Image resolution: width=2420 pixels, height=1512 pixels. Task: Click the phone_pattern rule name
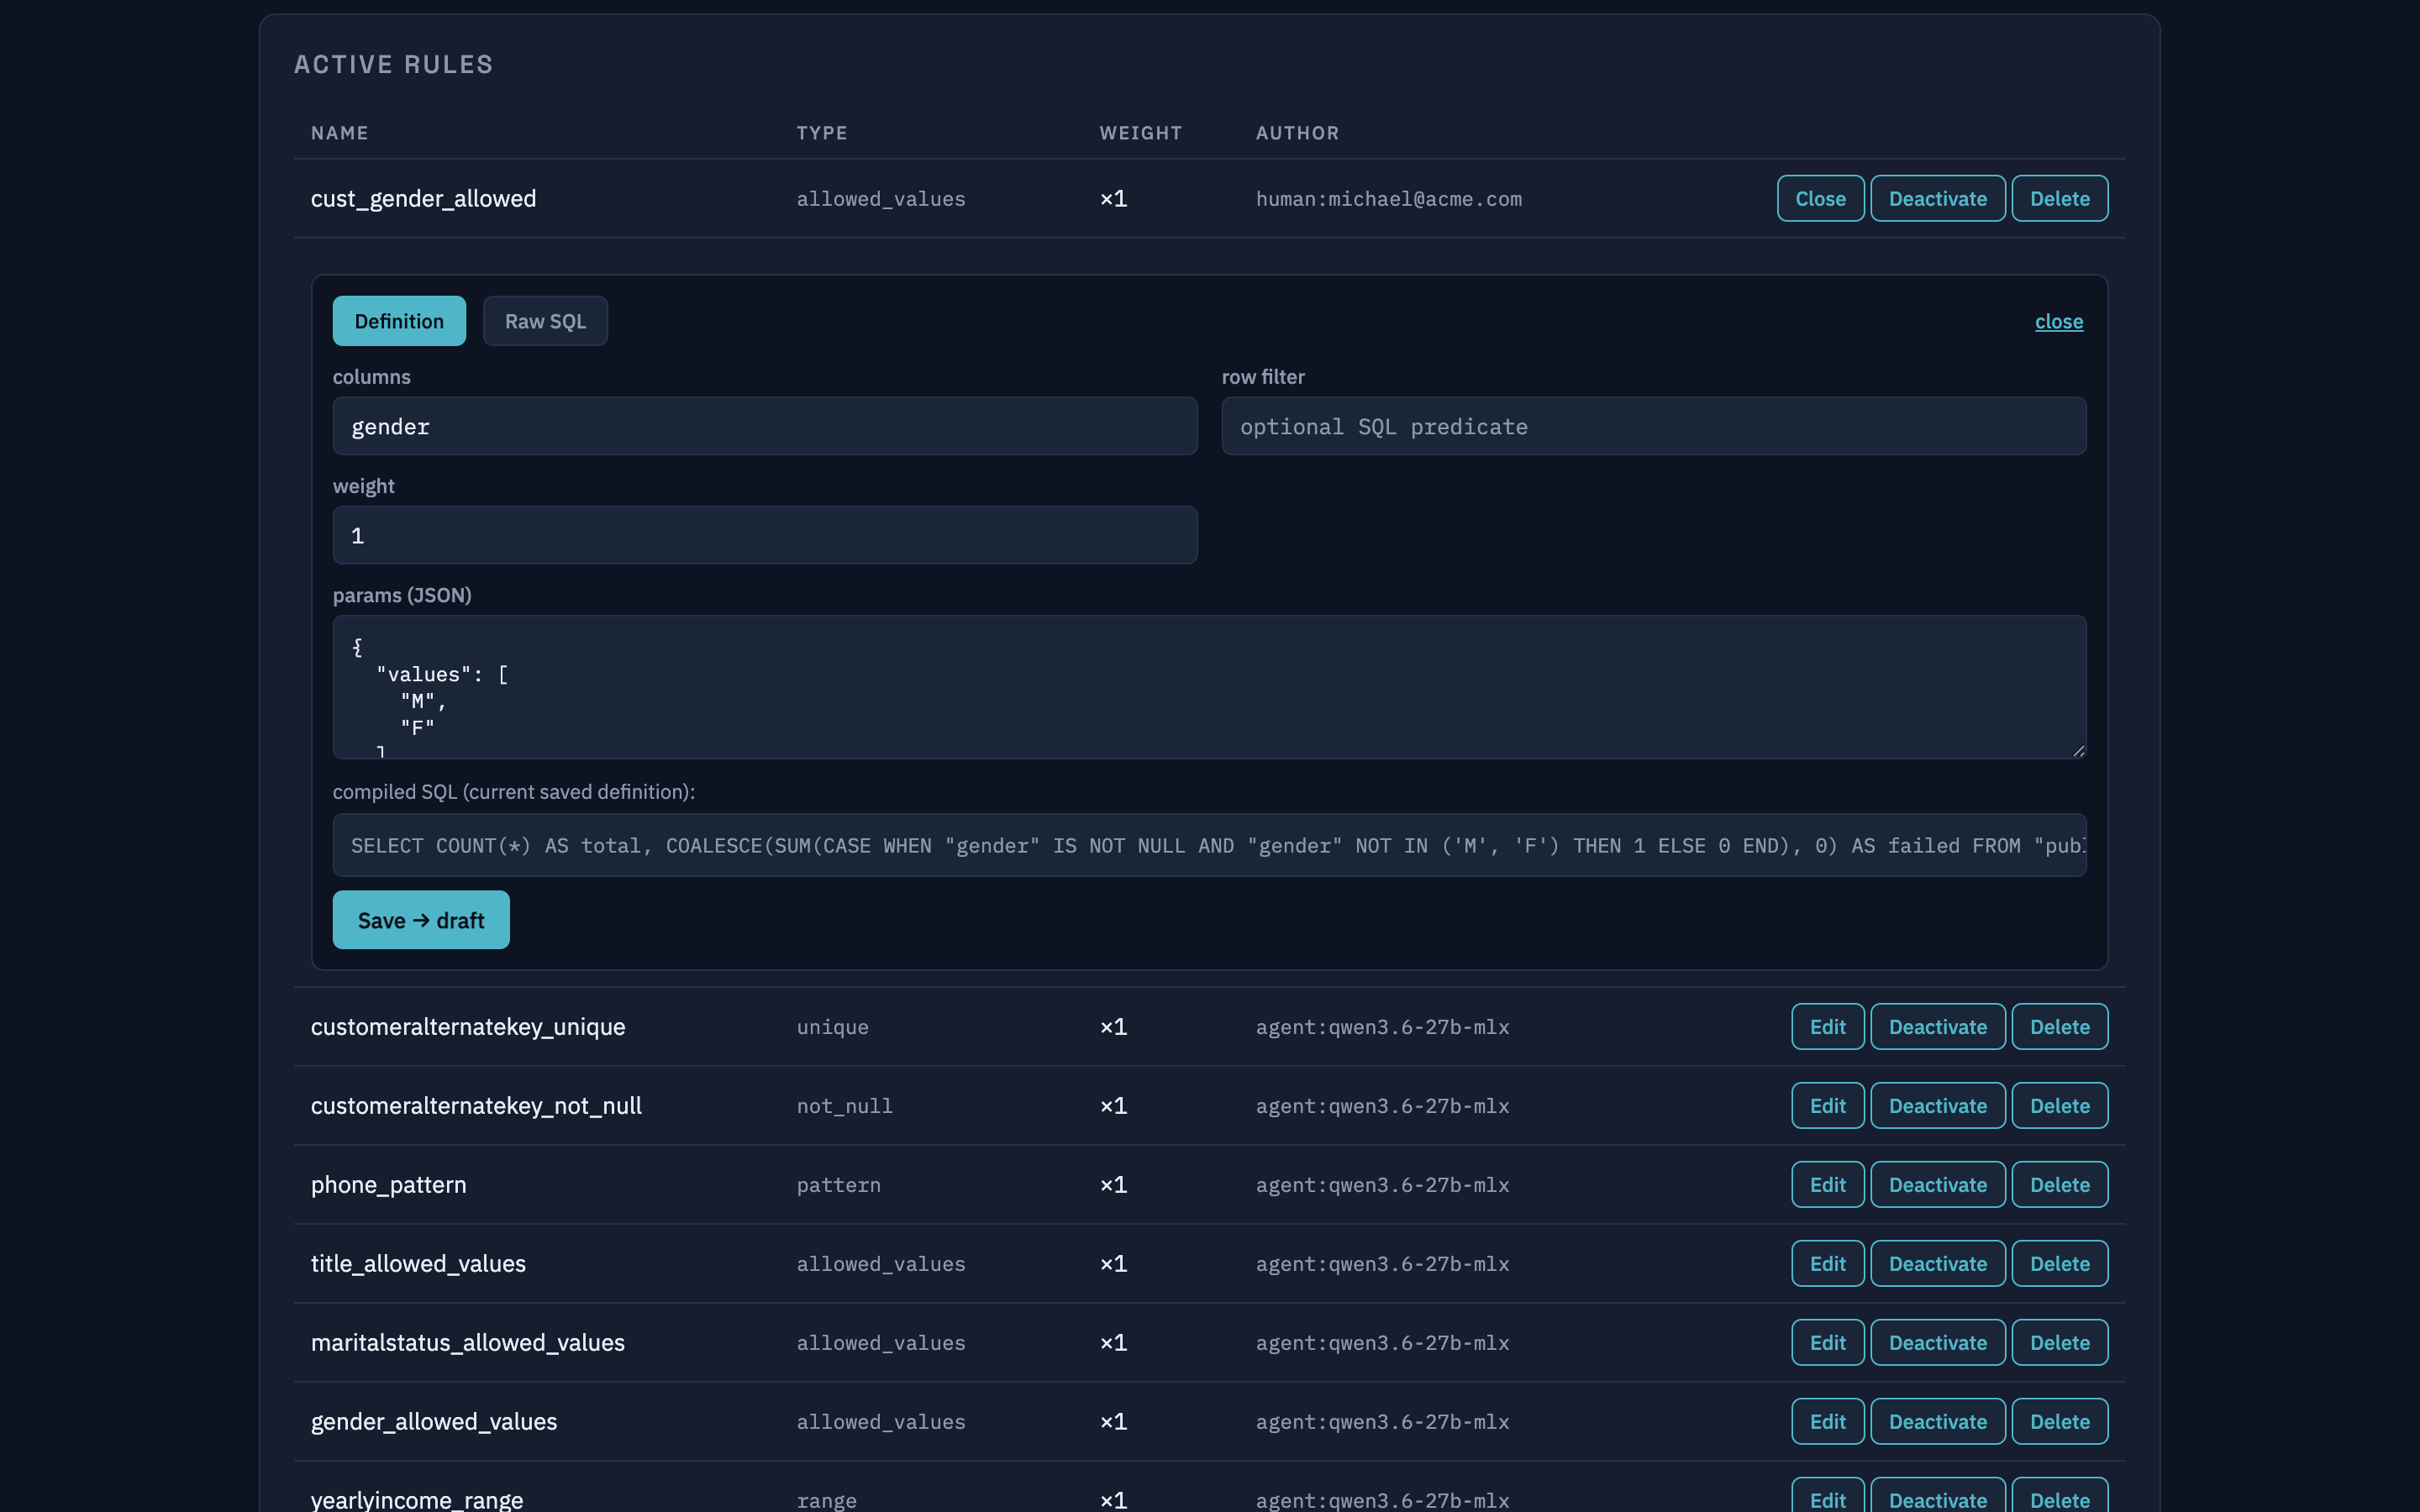(x=388, y=1184)
